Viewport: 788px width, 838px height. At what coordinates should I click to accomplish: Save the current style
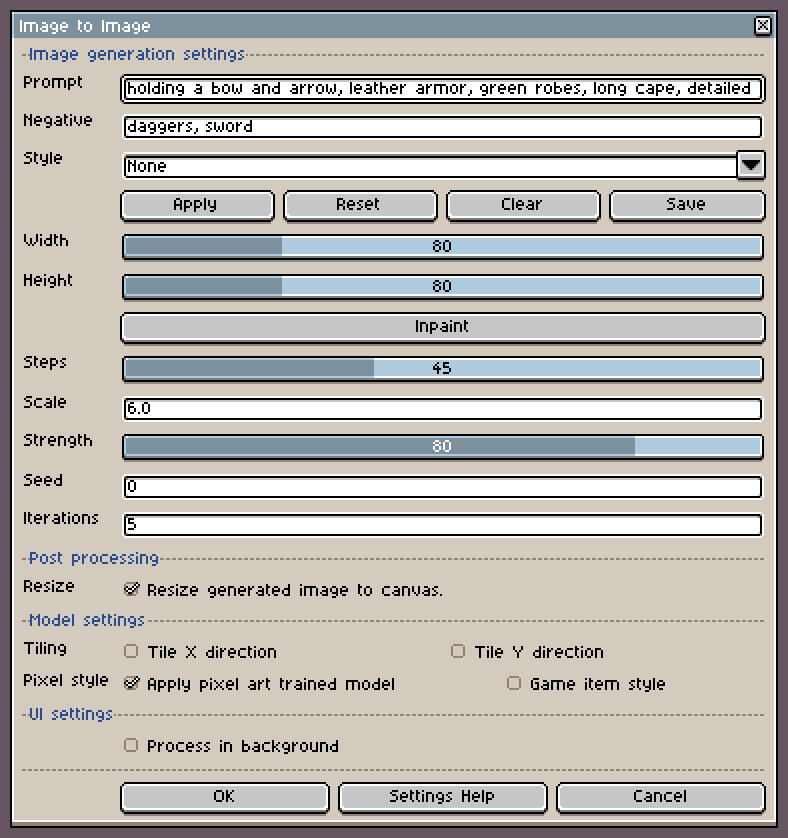coord(686,204)
